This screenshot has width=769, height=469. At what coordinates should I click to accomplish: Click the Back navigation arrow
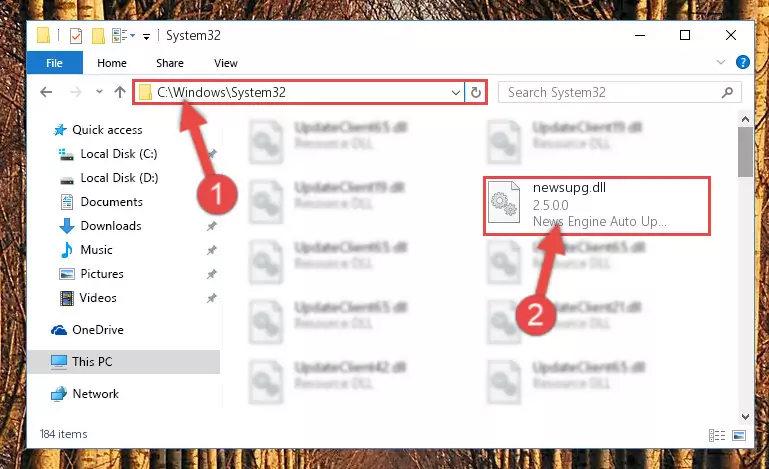click(x=46, y=92)
